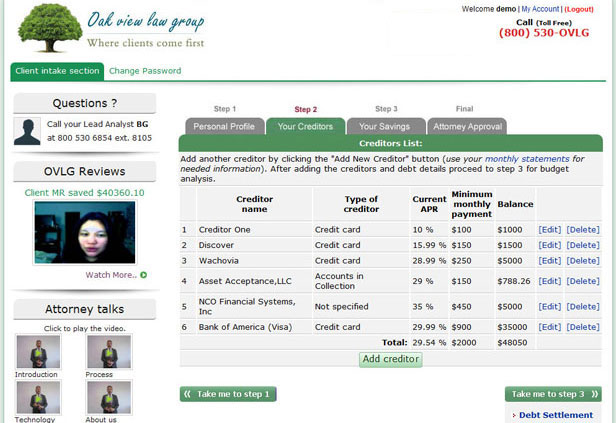The image size is (616, 423).
Task: Delete the Creditor One row
Action: tap(583, 229)
